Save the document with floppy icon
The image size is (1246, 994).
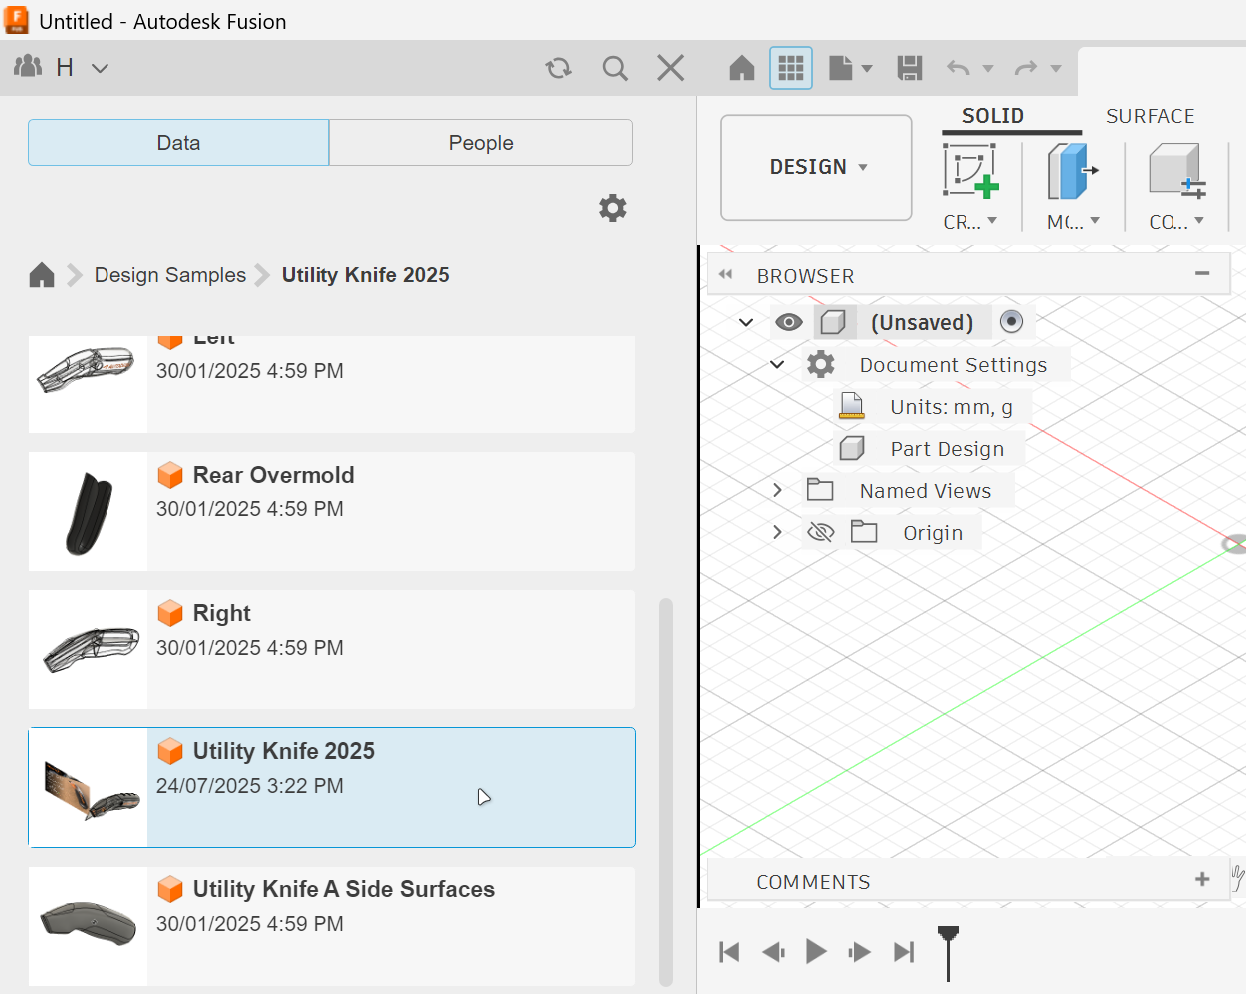(910, 68)
